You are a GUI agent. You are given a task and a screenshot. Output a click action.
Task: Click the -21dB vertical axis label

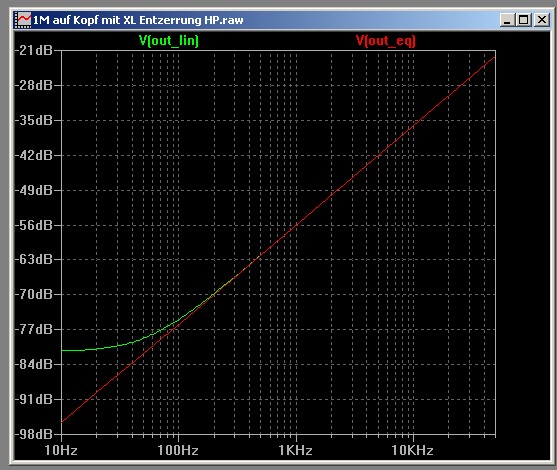[34, 50]
